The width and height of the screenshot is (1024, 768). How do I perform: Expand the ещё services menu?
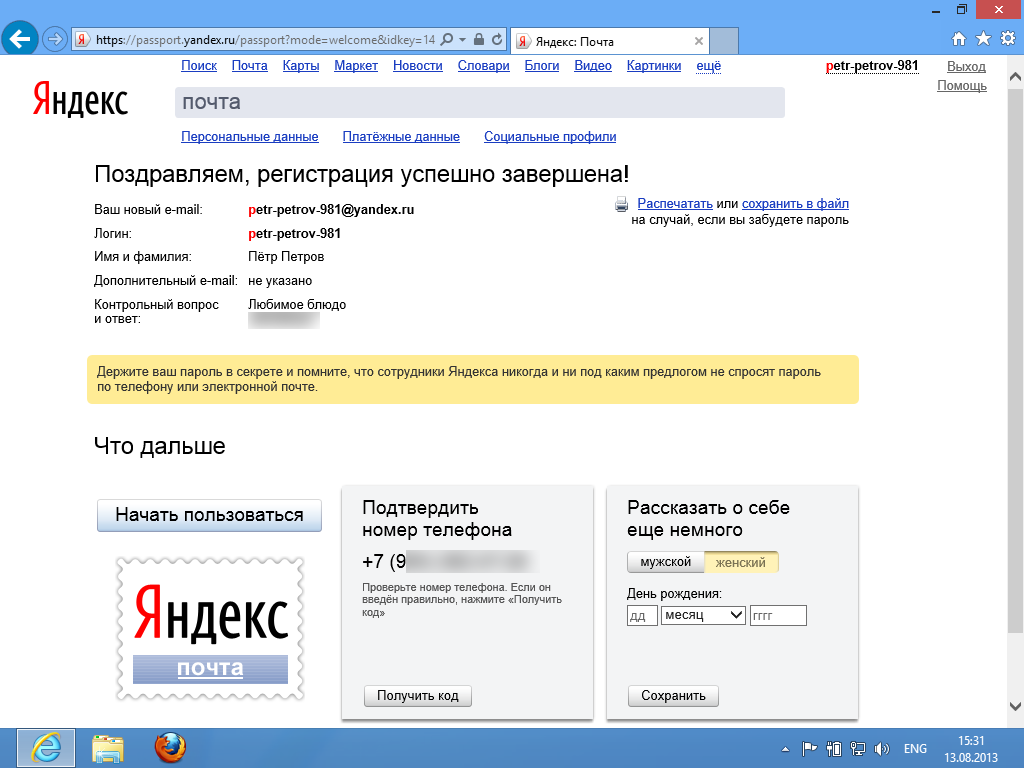709,65
